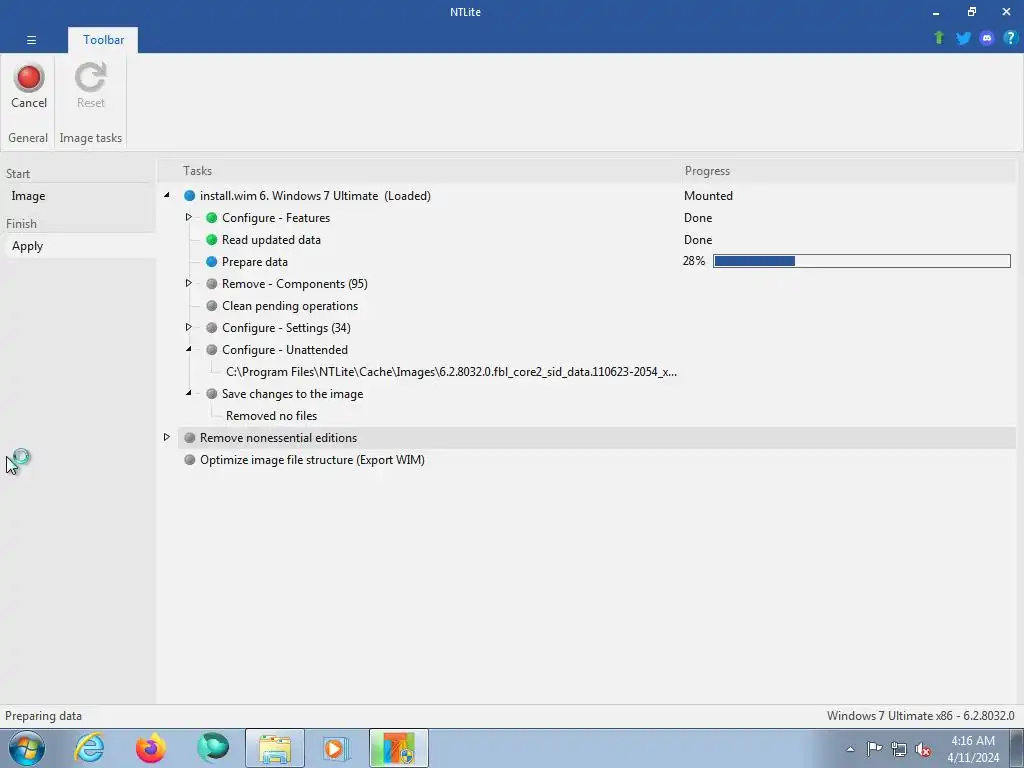Click the Preparing data status bar text
The height and width of the screenshot is (768, 1024).
pos(43,716)
